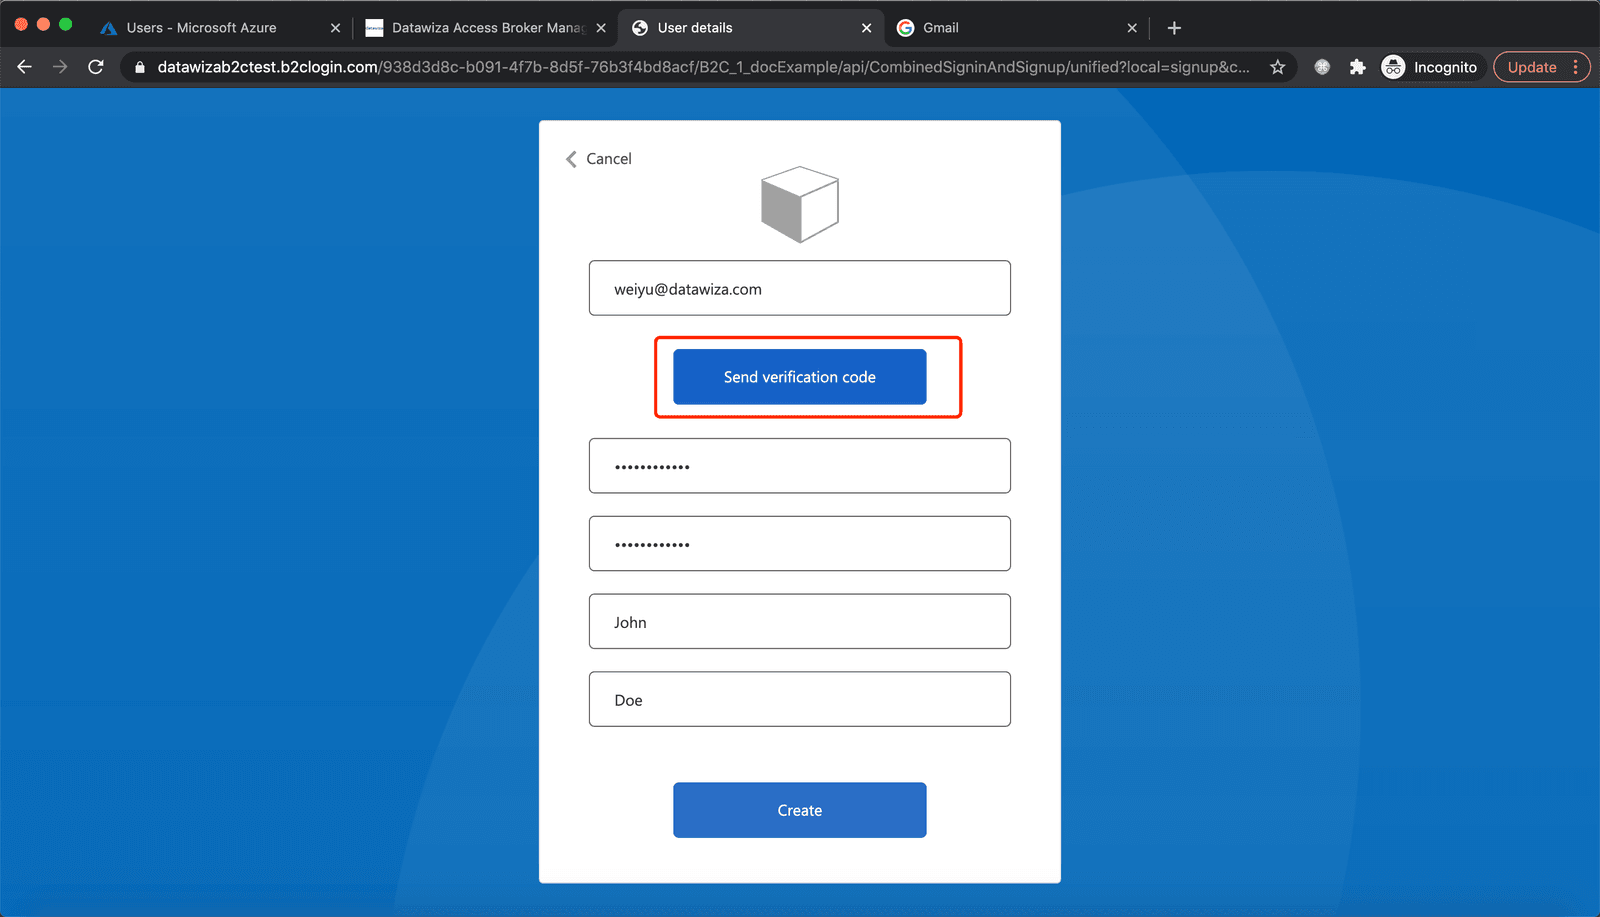Click the Update button in the toolbar

(x=1531, y=67)
